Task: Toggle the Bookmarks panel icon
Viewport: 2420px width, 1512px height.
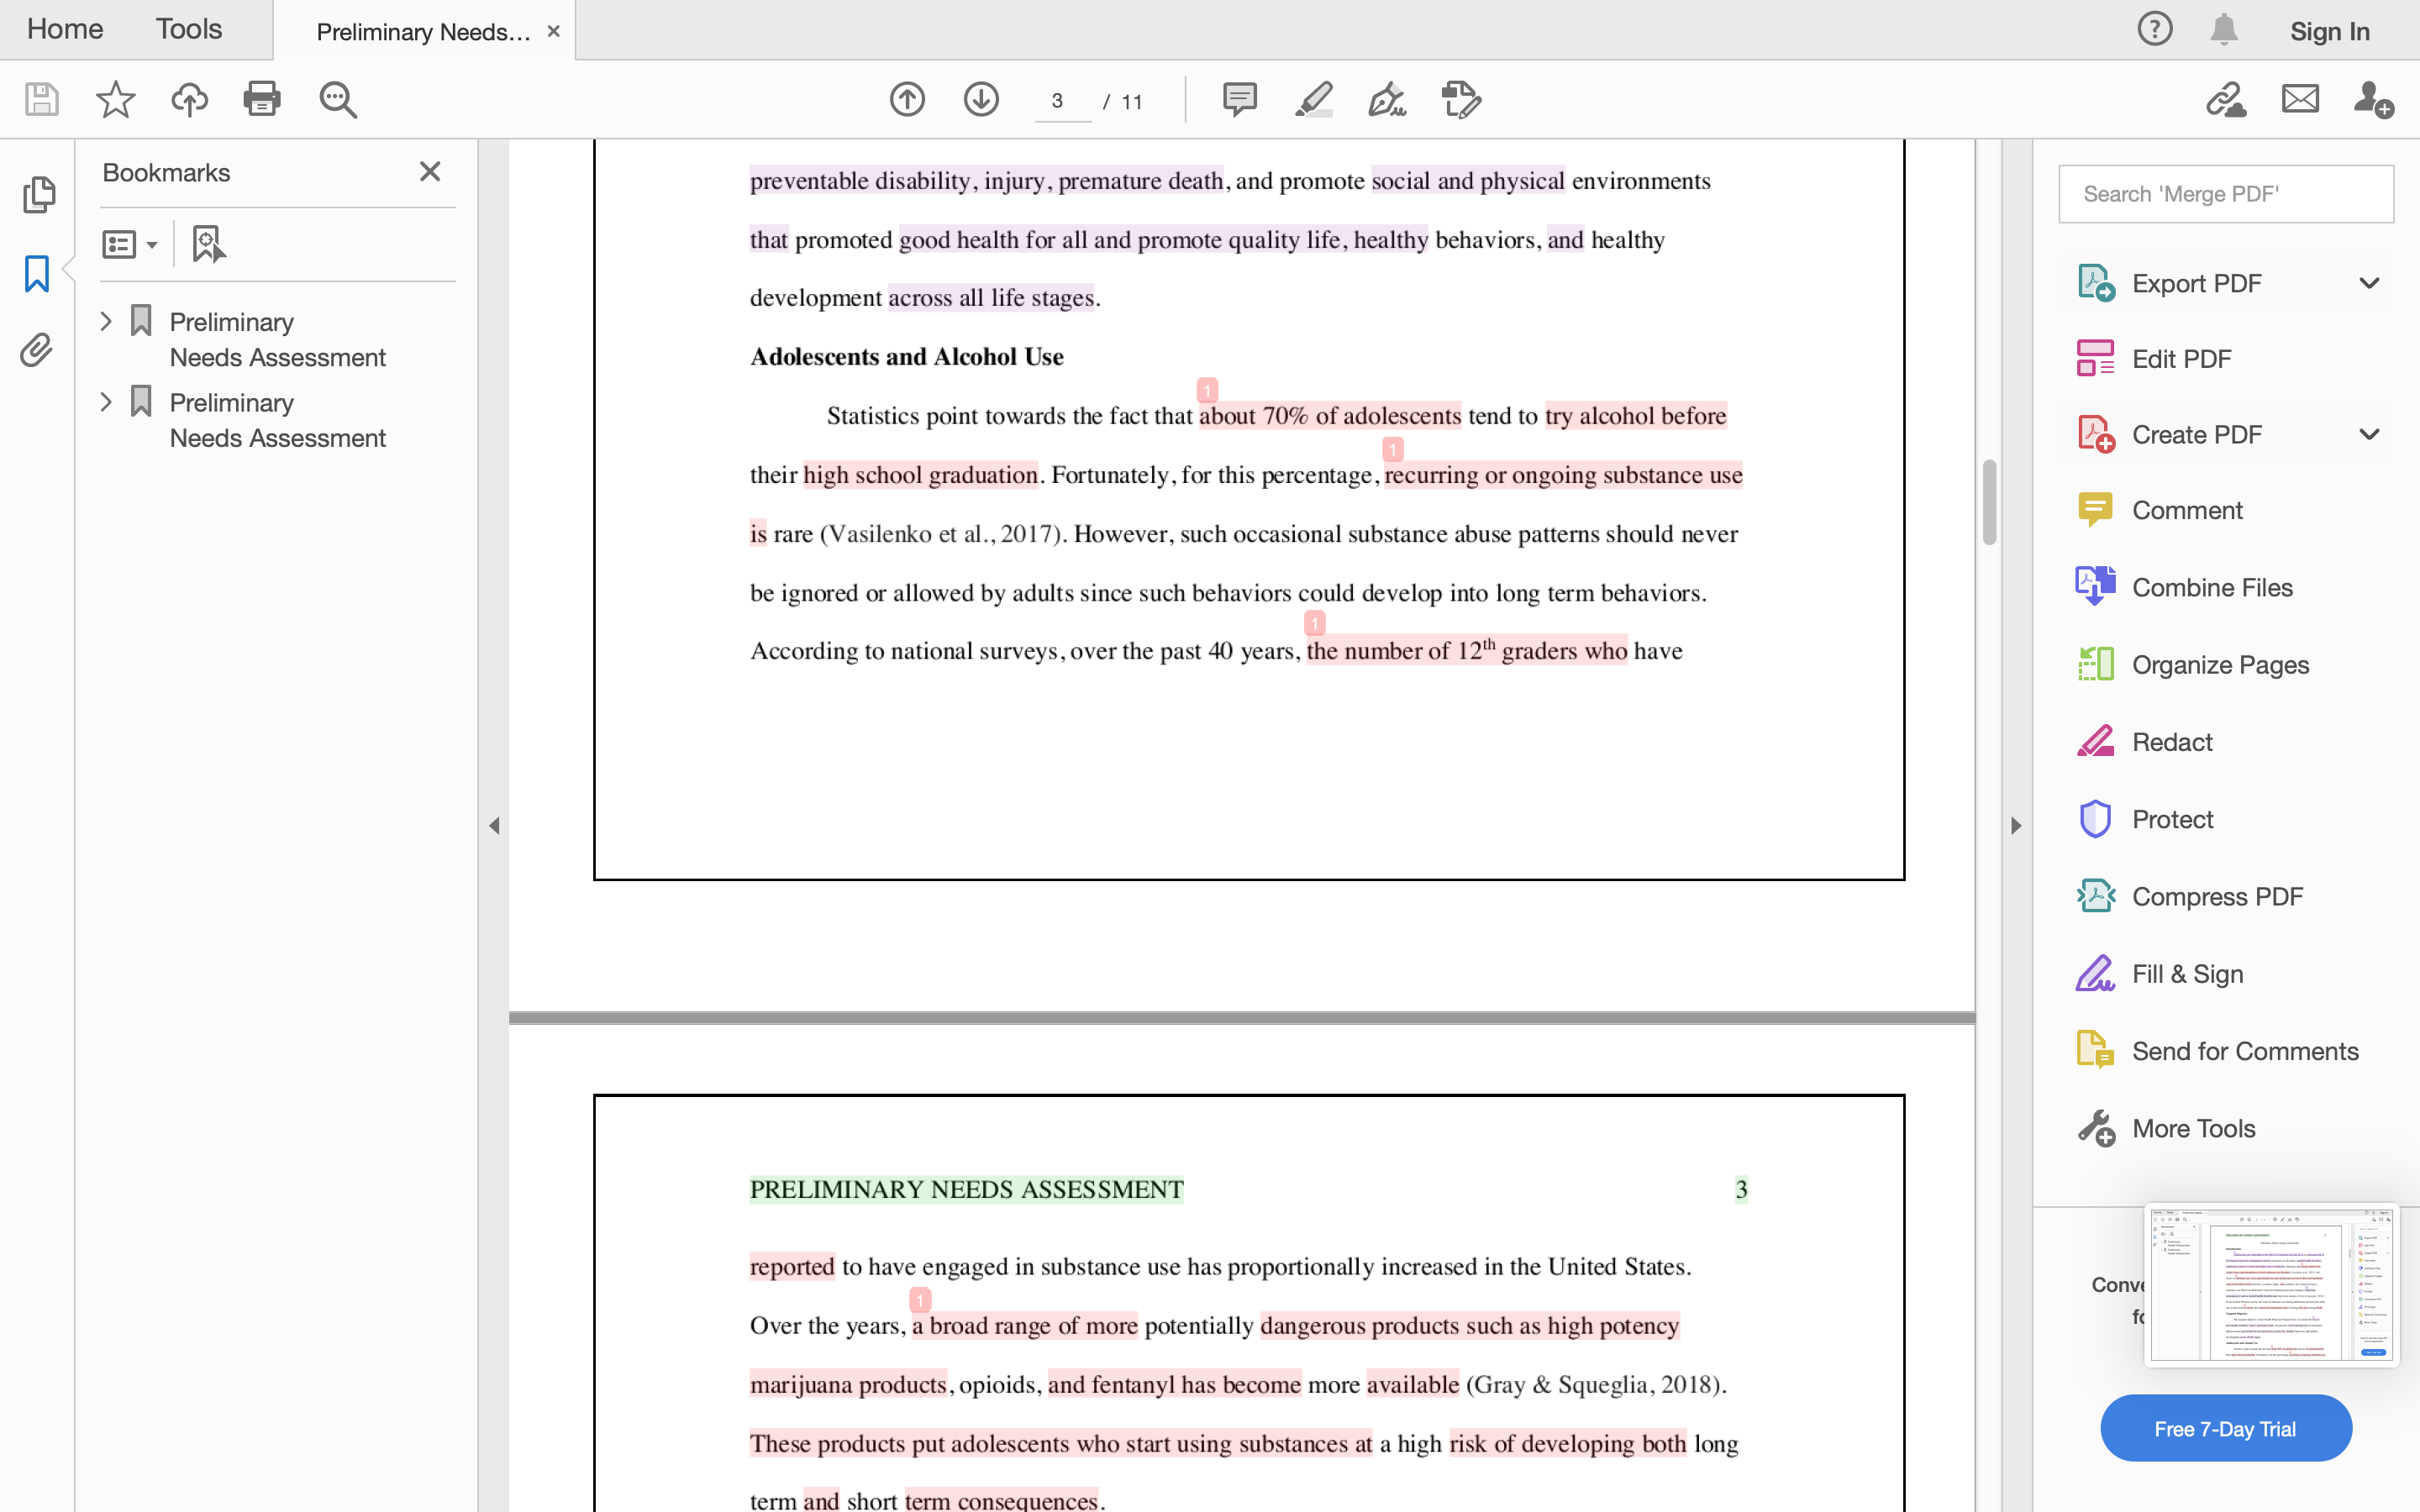Action: coord(37,272)
